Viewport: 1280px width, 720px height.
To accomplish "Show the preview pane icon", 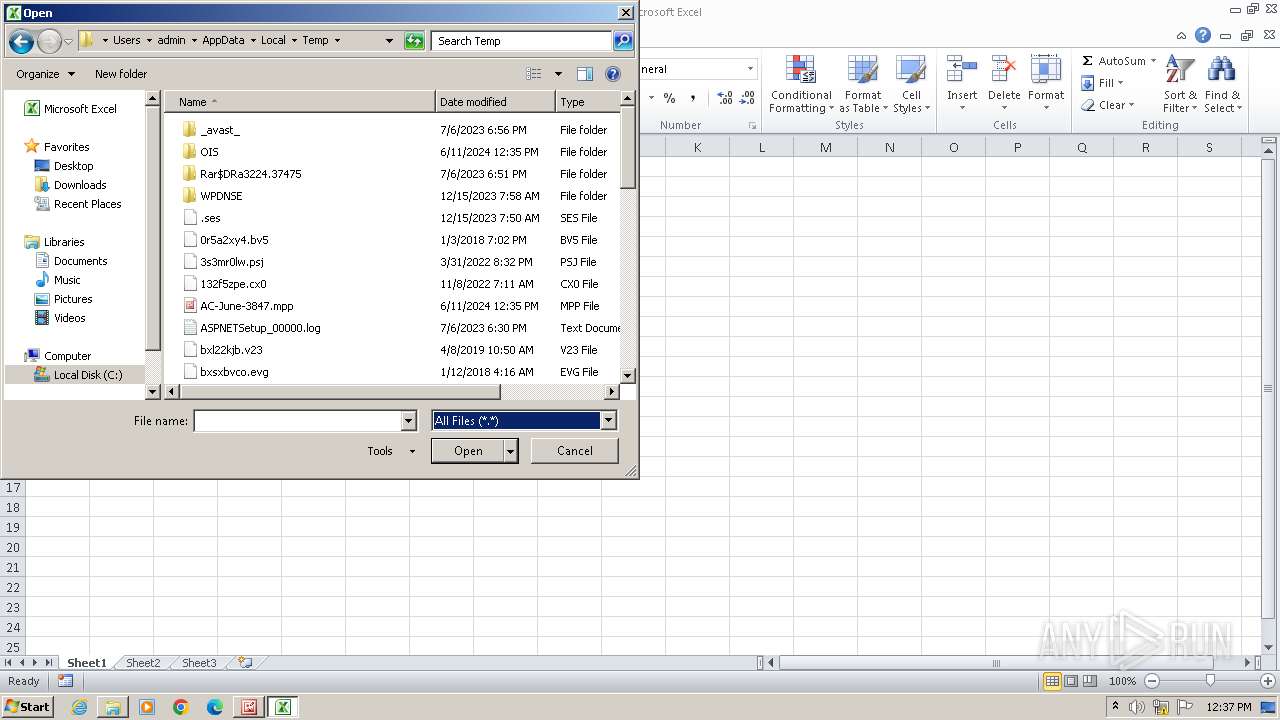I will click(585, 74).
